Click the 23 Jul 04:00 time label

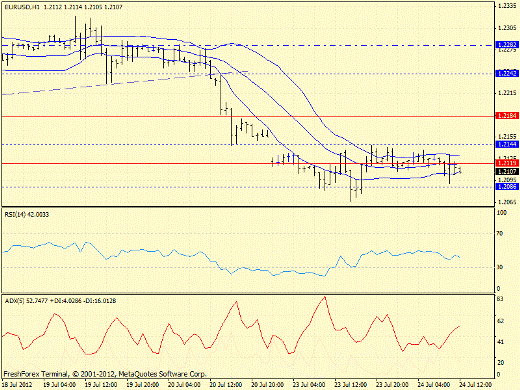tap(309, 385)
